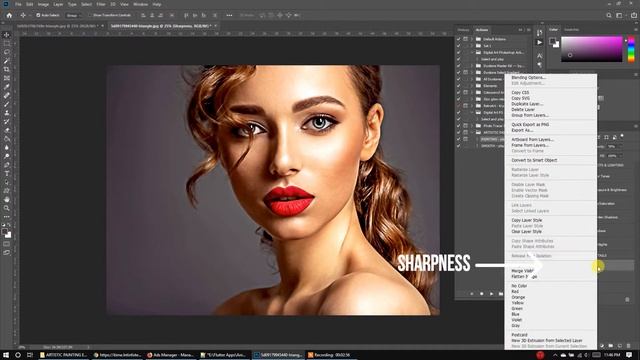Click the play selection button in Actions panel
The width and height of the screenshot is (640, 360).
pos(491,293)
